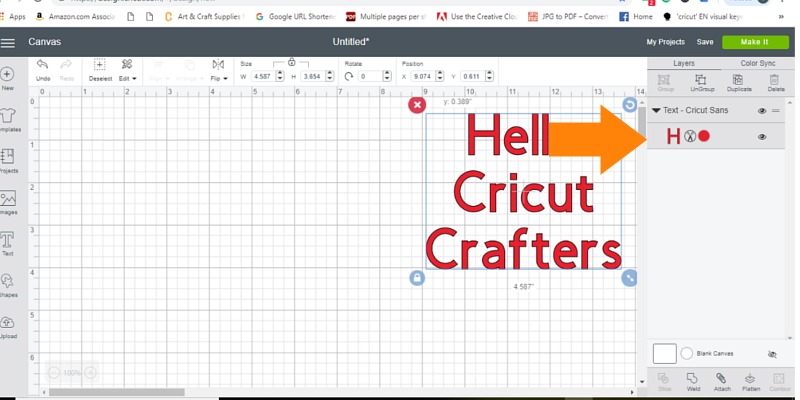
Task: Adjust the Y position stepper
Action: 489,76
